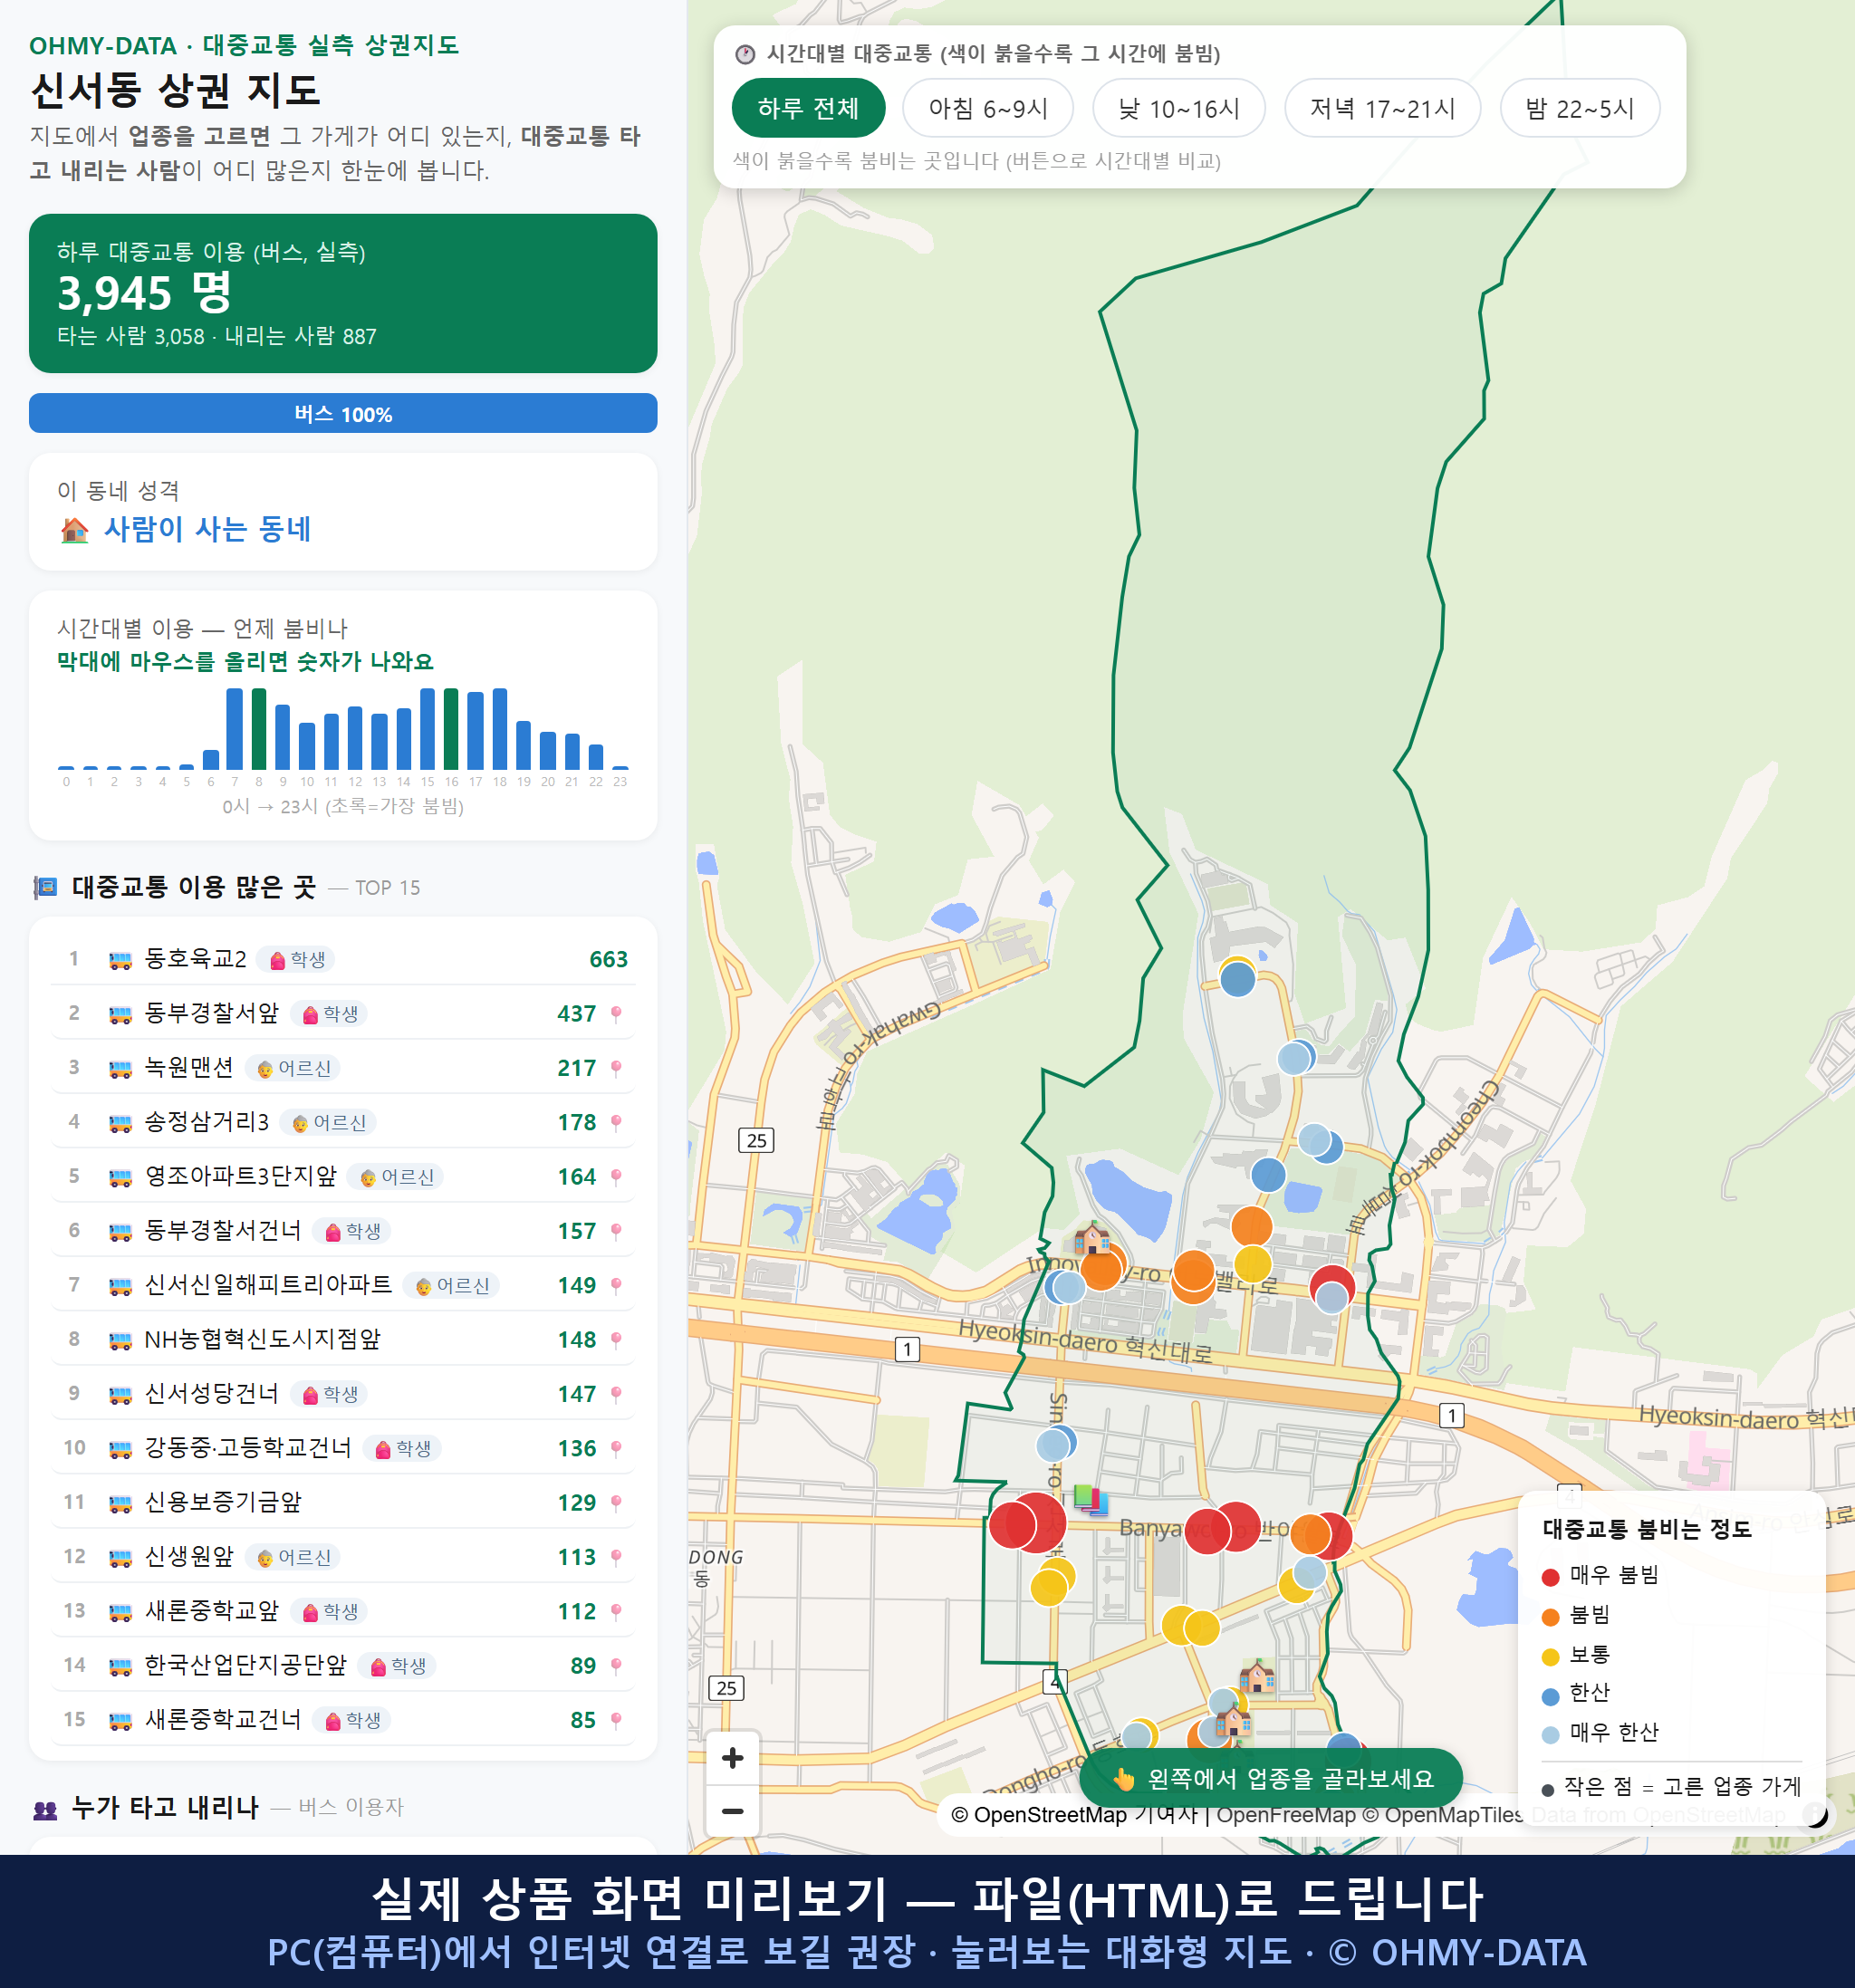Viewport: 1855px width, 1988px height.
Task: Click the clock icon in the 시간대별 대중교통 panel
Action: tap(745, 54)
